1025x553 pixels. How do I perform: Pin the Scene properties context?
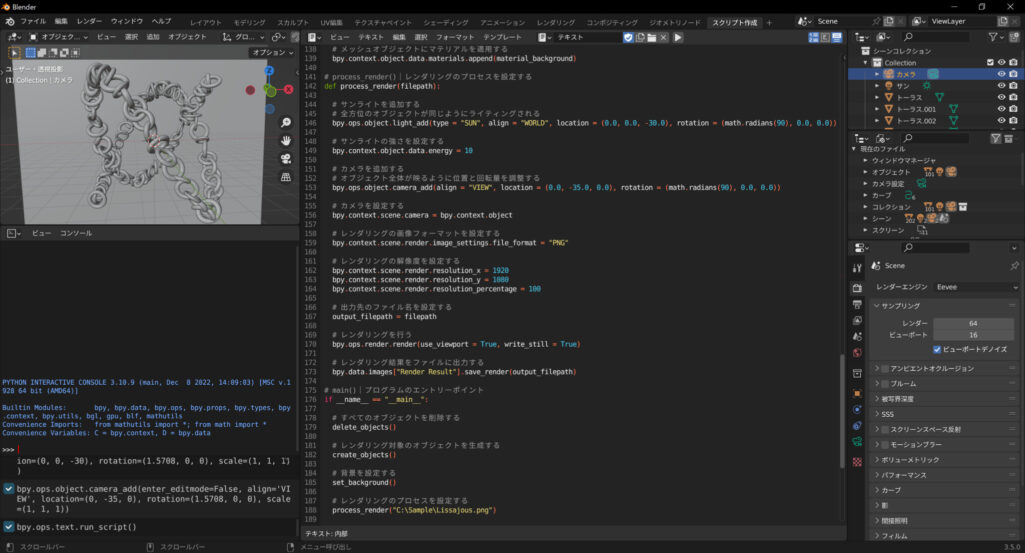(1014, 266)
